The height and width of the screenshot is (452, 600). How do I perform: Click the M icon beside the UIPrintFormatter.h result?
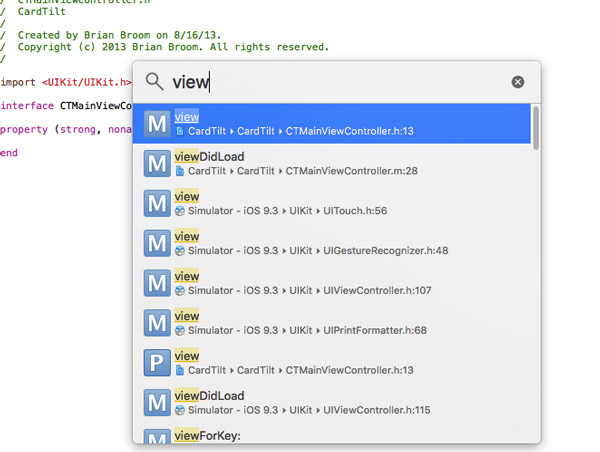(x=157, y=323)
